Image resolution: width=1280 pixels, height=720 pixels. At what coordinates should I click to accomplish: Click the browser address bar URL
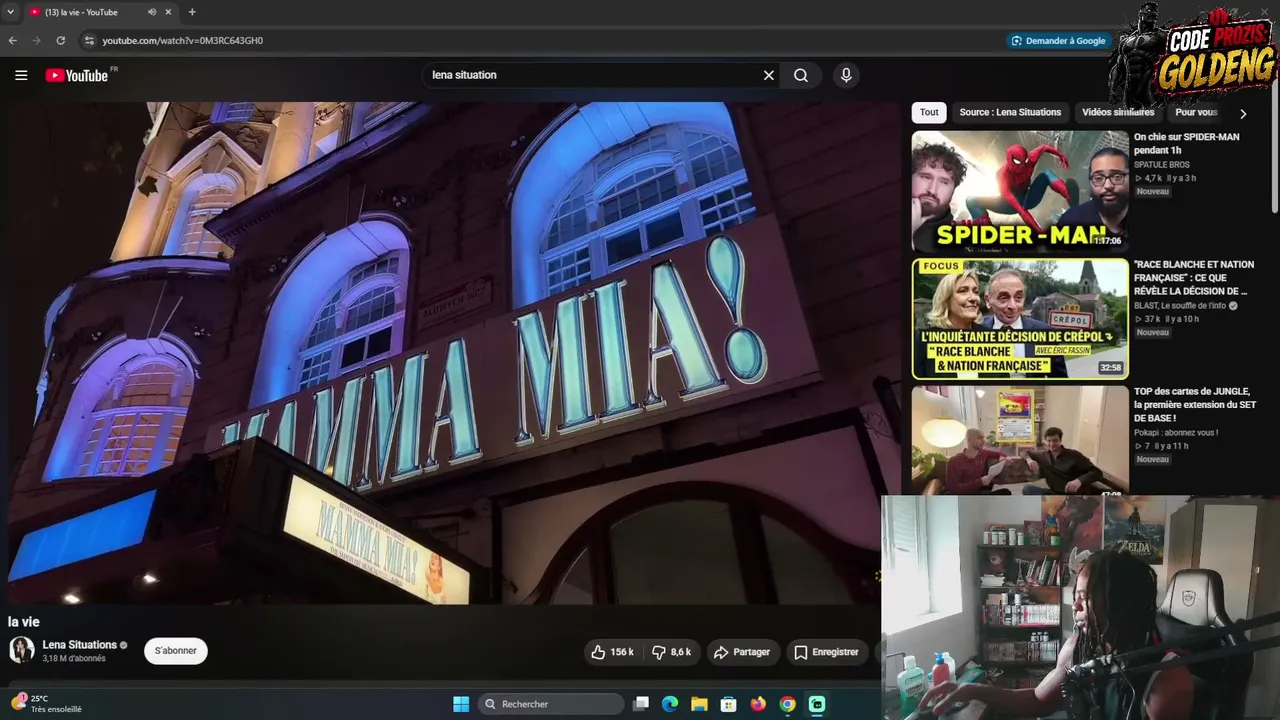tap(182, 41)
